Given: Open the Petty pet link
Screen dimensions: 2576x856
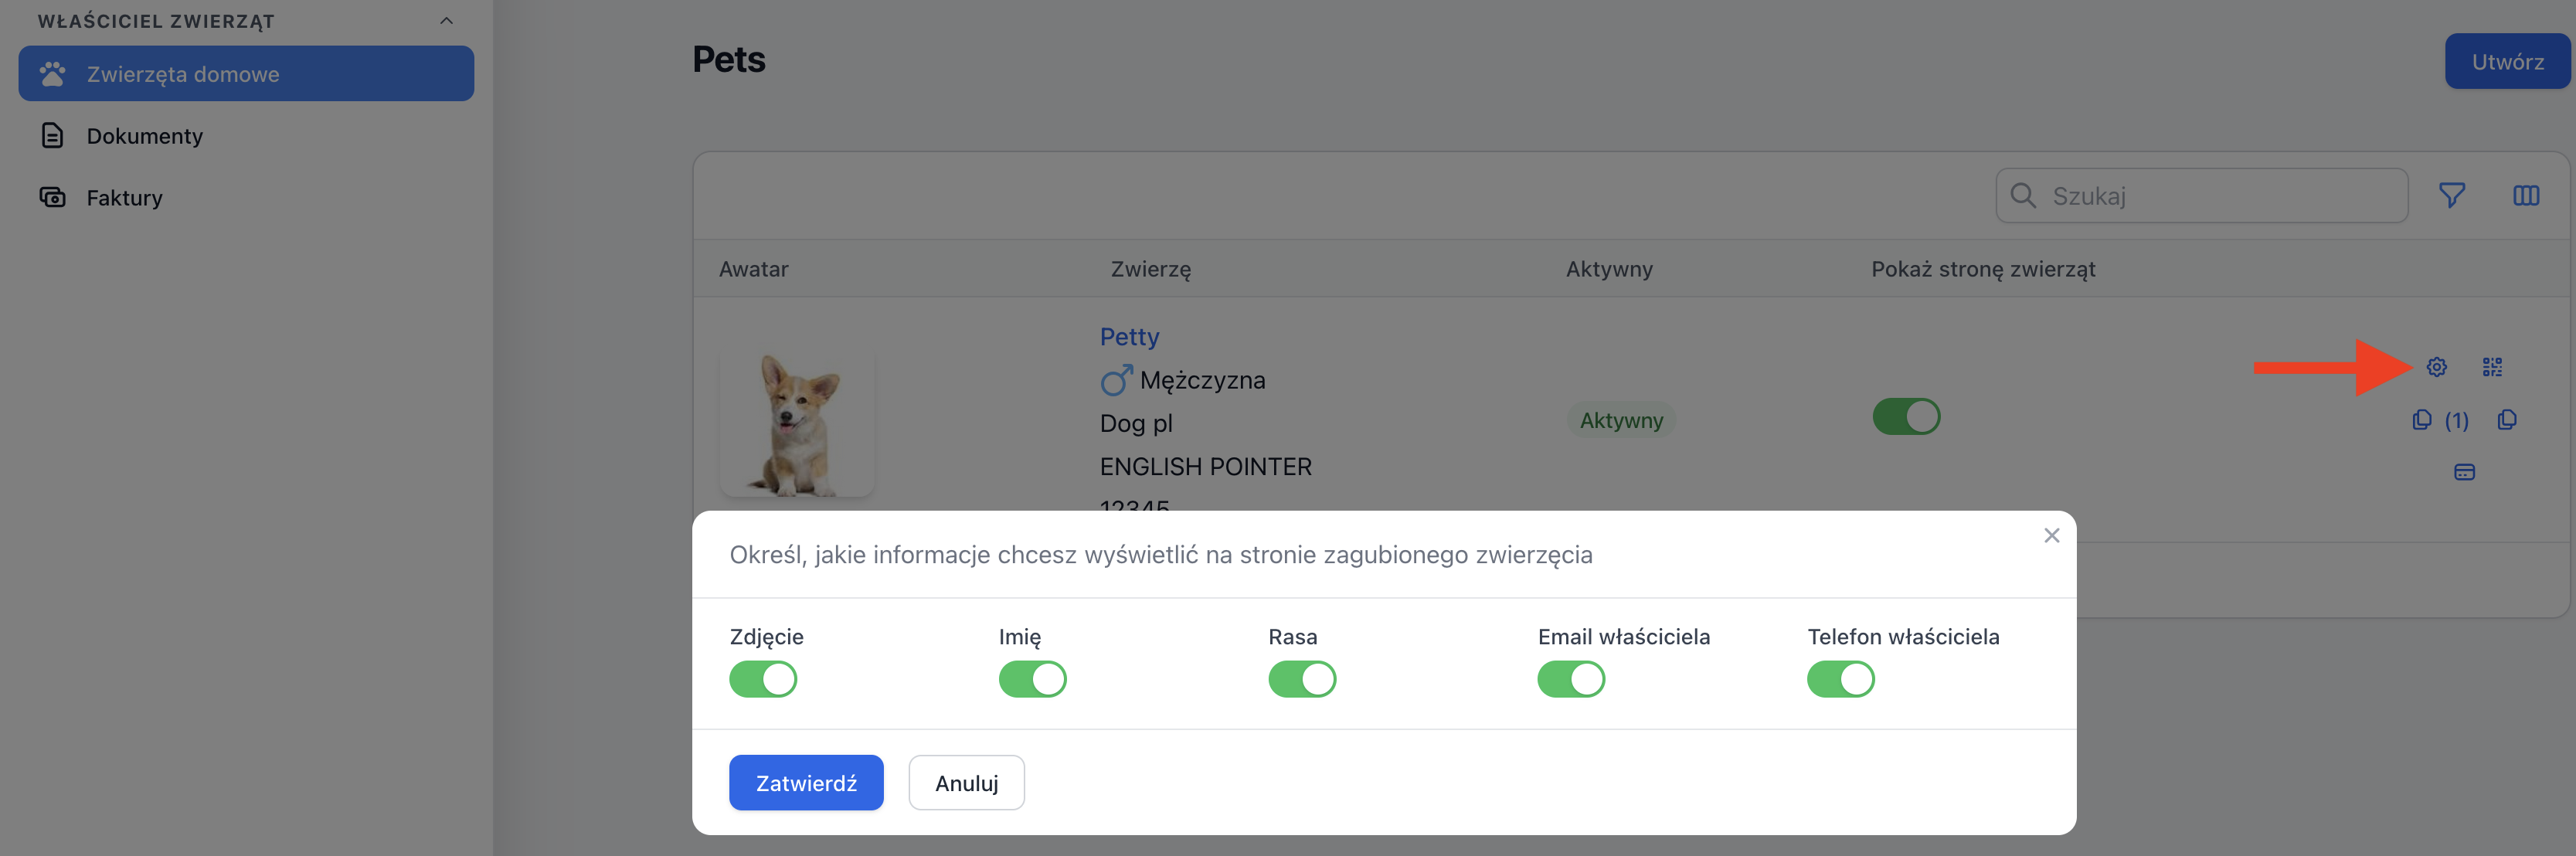Looking at the screenshot, I should click(1129, 336).
